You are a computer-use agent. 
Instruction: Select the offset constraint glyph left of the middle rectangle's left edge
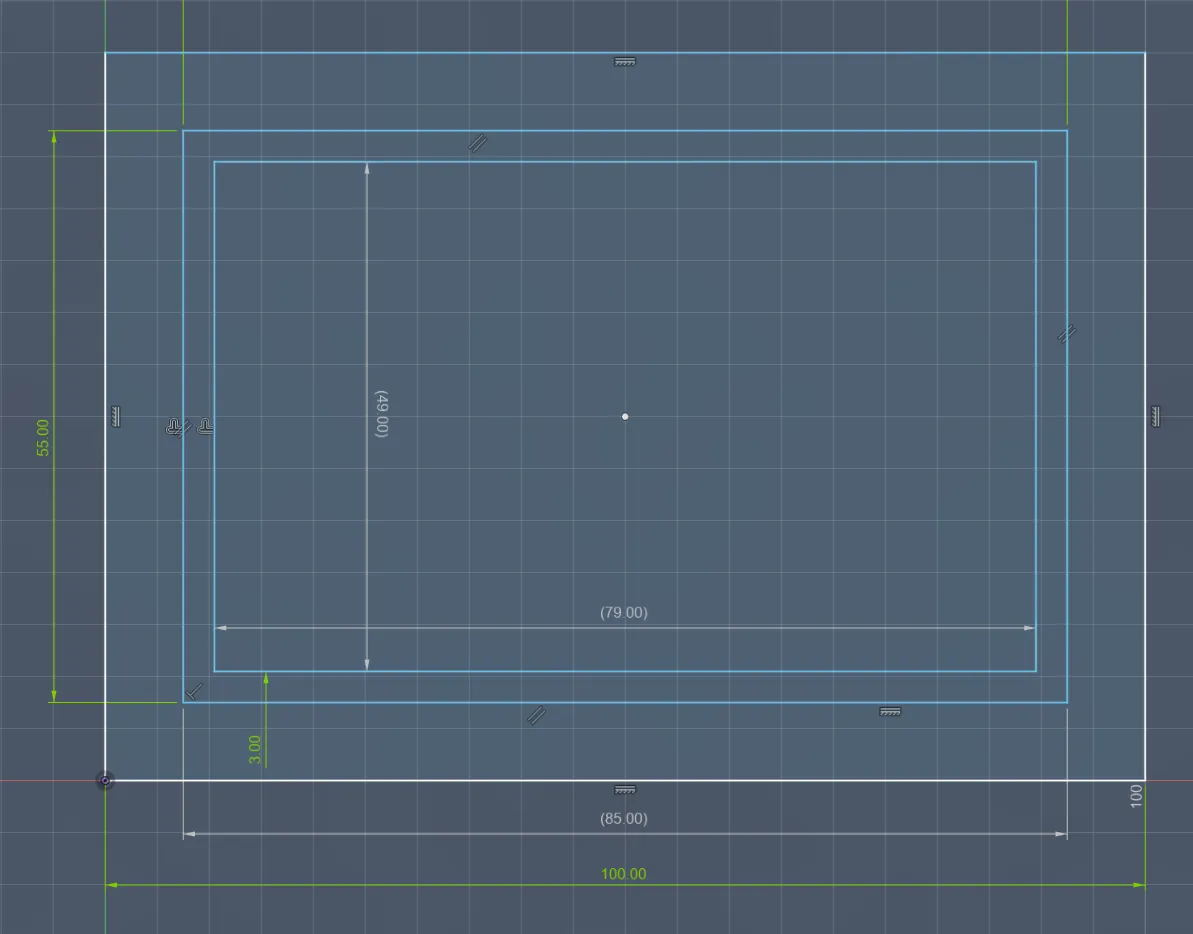173,427
